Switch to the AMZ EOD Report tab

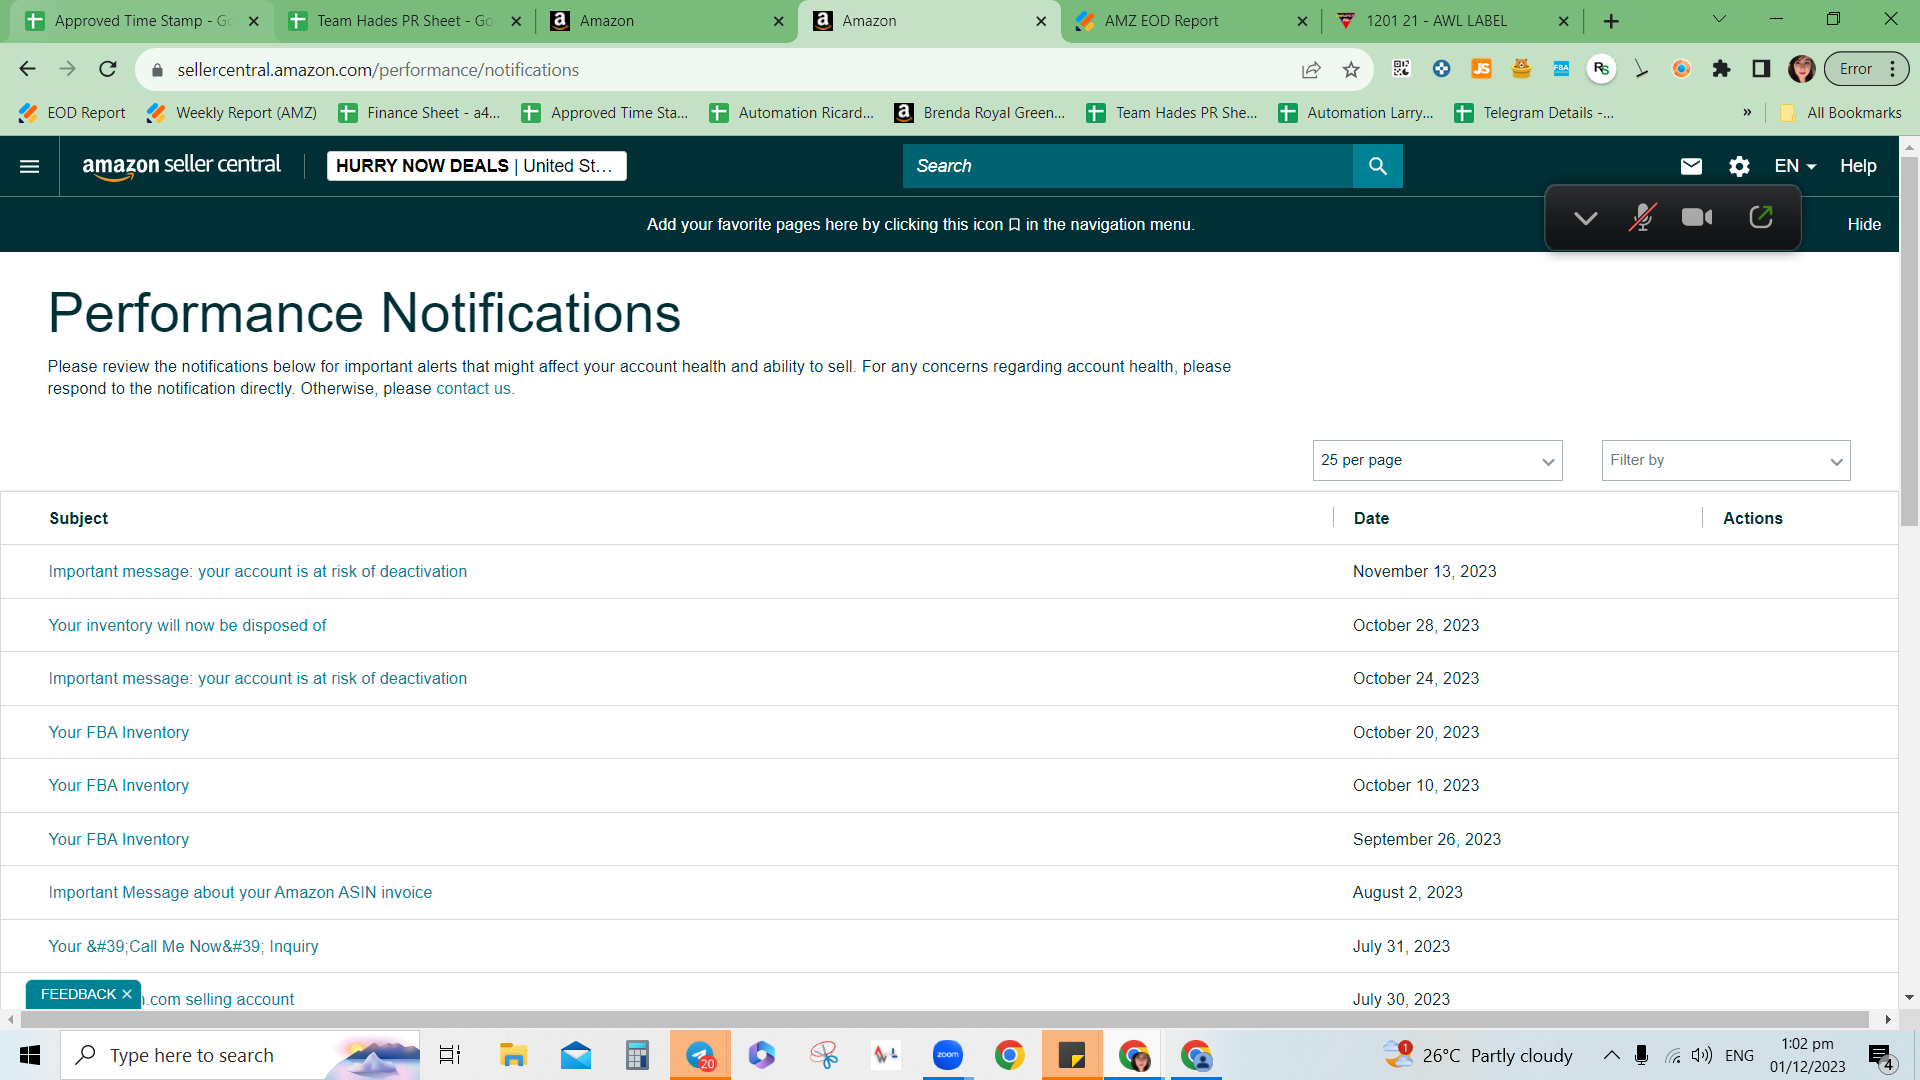pyautogui.click(x=1192, y=21)
